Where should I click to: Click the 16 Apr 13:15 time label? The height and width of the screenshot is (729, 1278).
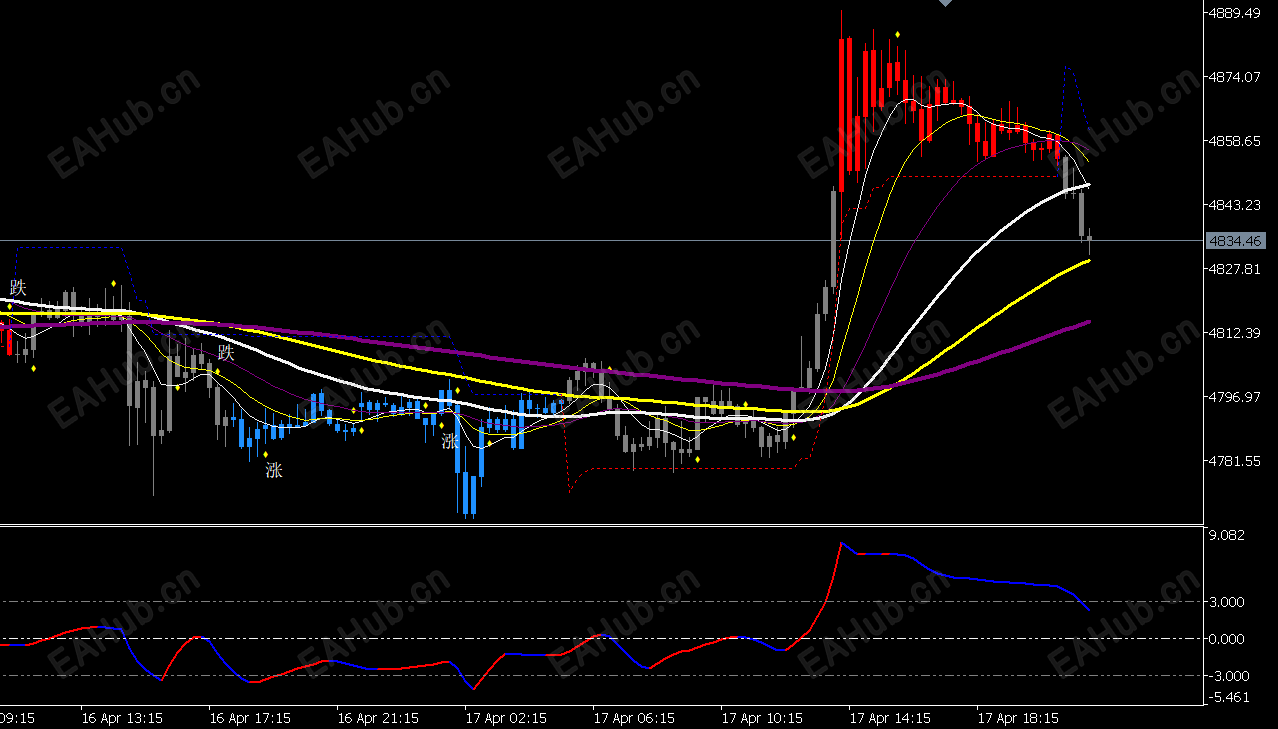click(122, 718)
